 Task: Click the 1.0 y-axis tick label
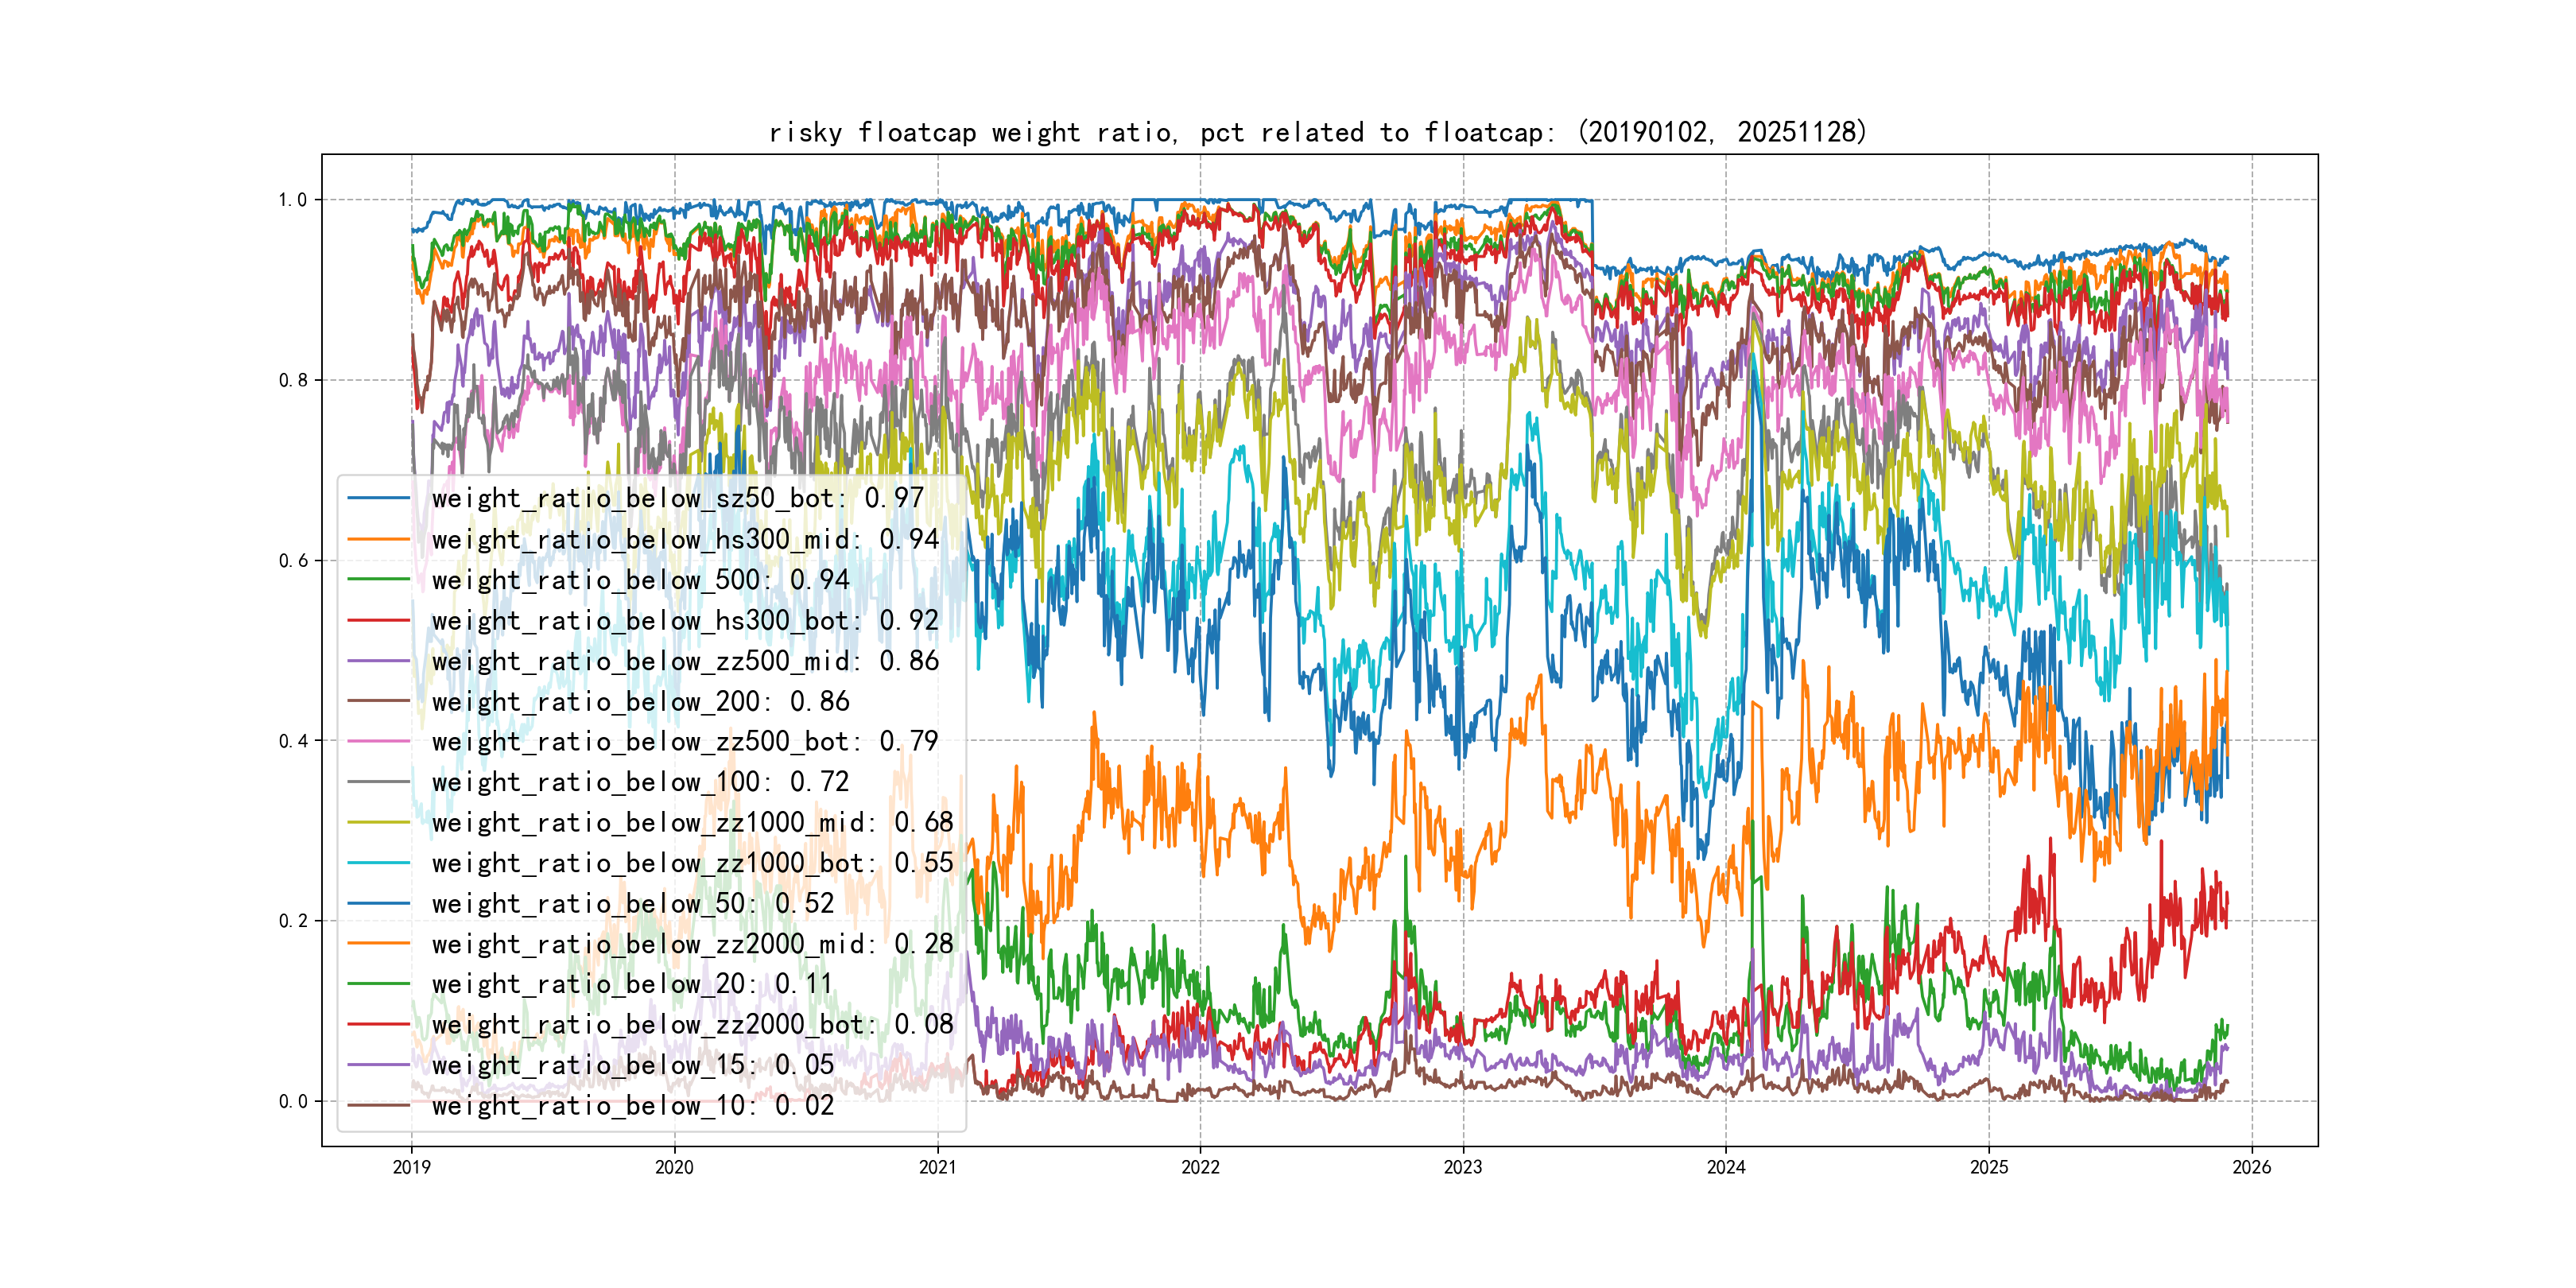[x=292, y=200]
